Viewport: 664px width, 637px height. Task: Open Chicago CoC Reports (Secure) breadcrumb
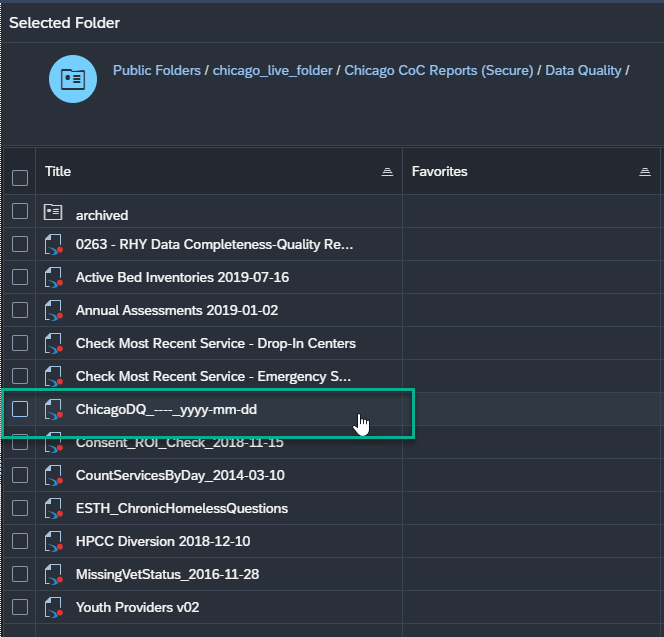point(439,70)
